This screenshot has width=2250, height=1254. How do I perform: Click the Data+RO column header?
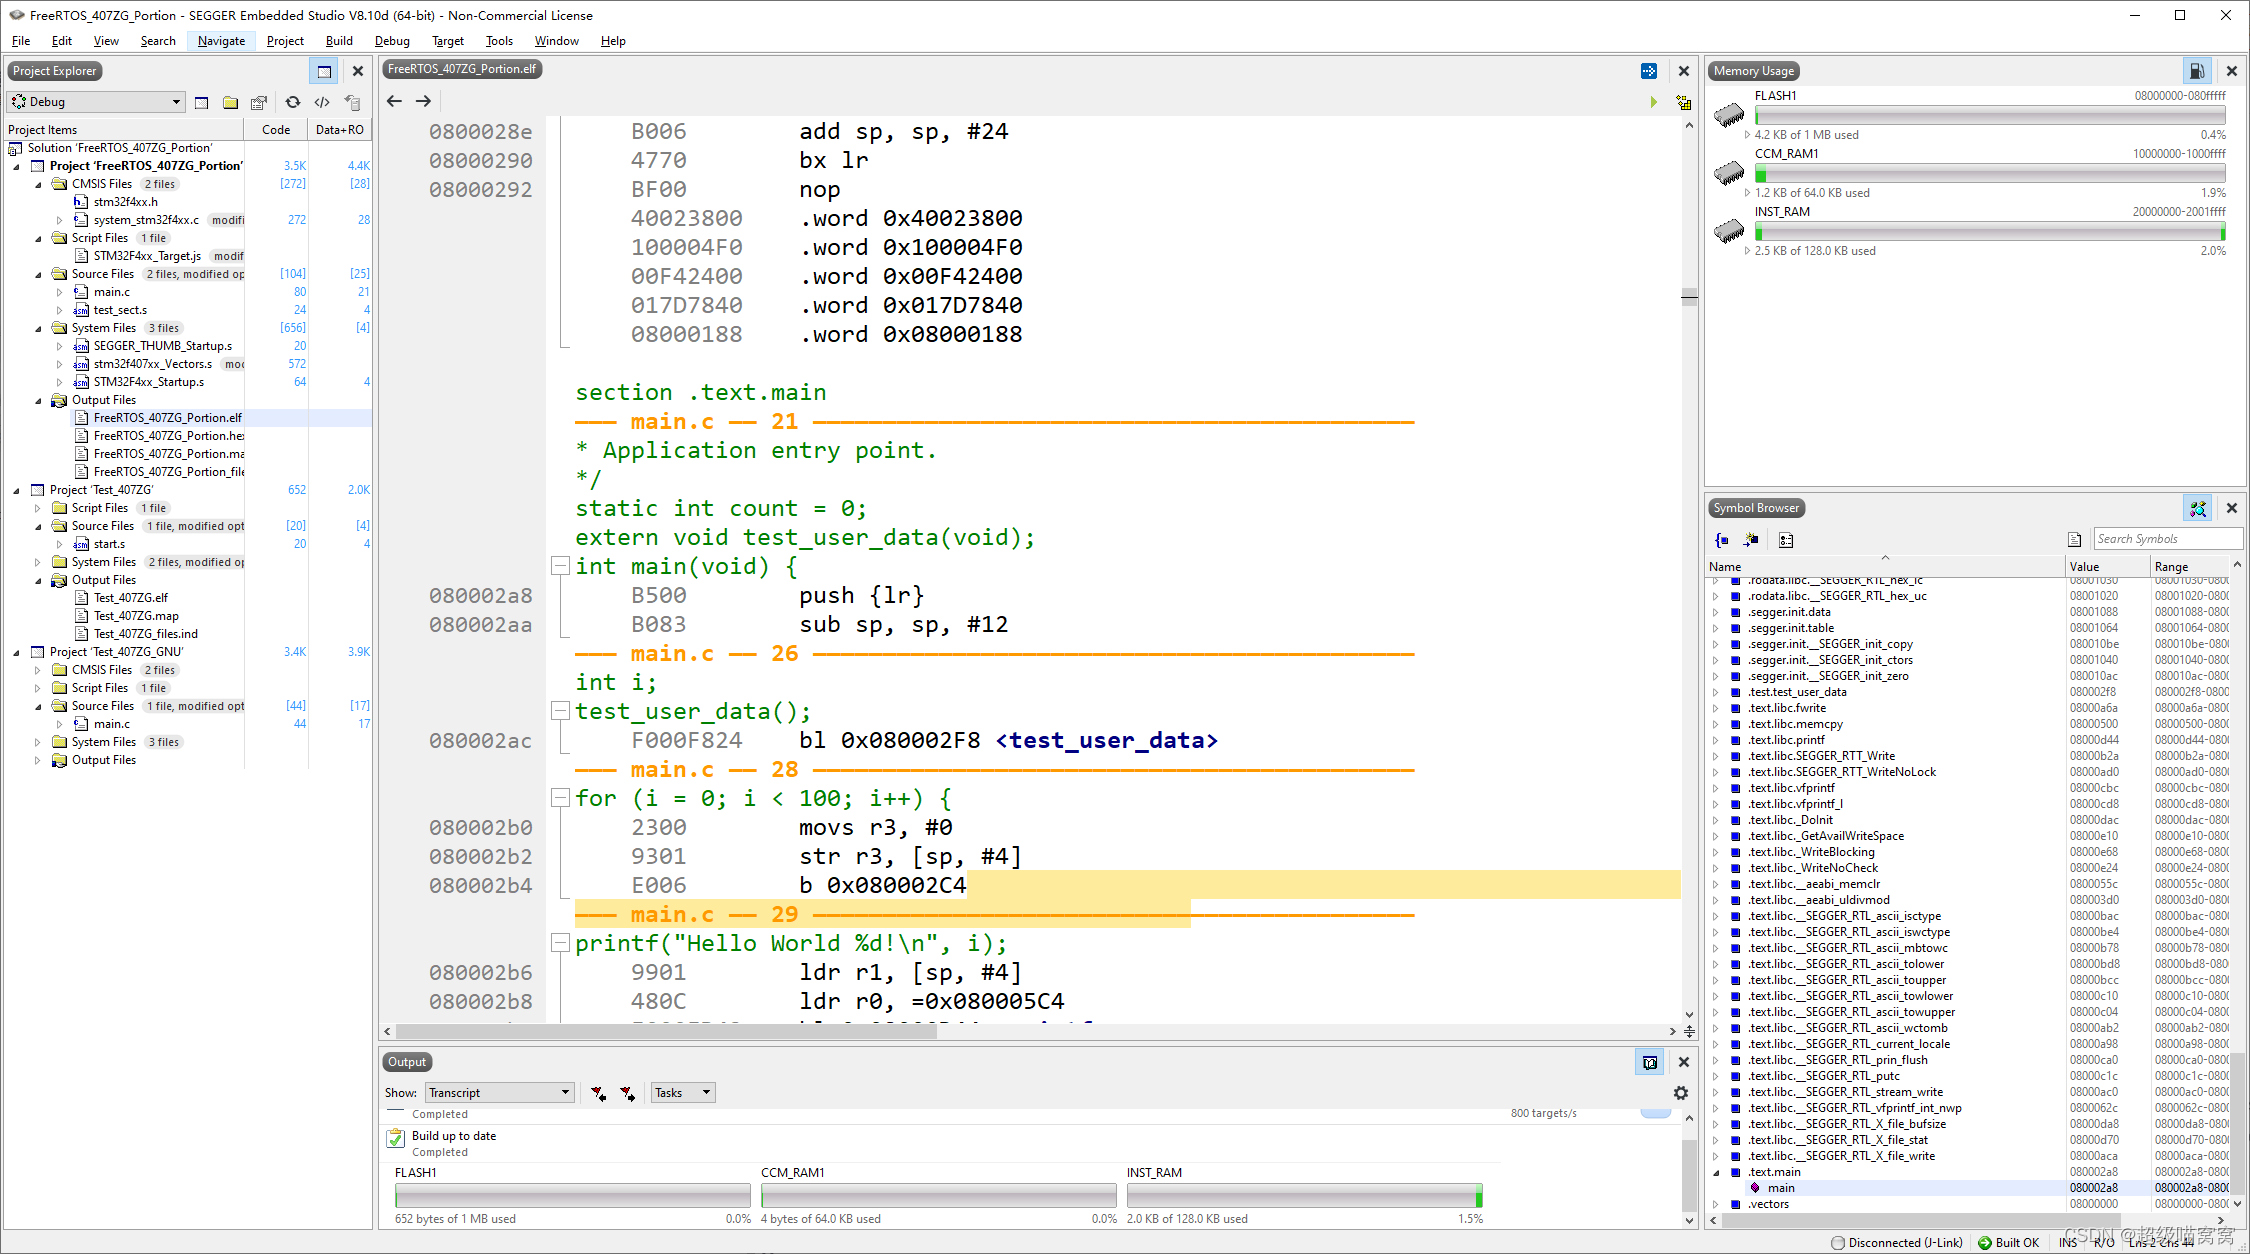tap(340, 130)
